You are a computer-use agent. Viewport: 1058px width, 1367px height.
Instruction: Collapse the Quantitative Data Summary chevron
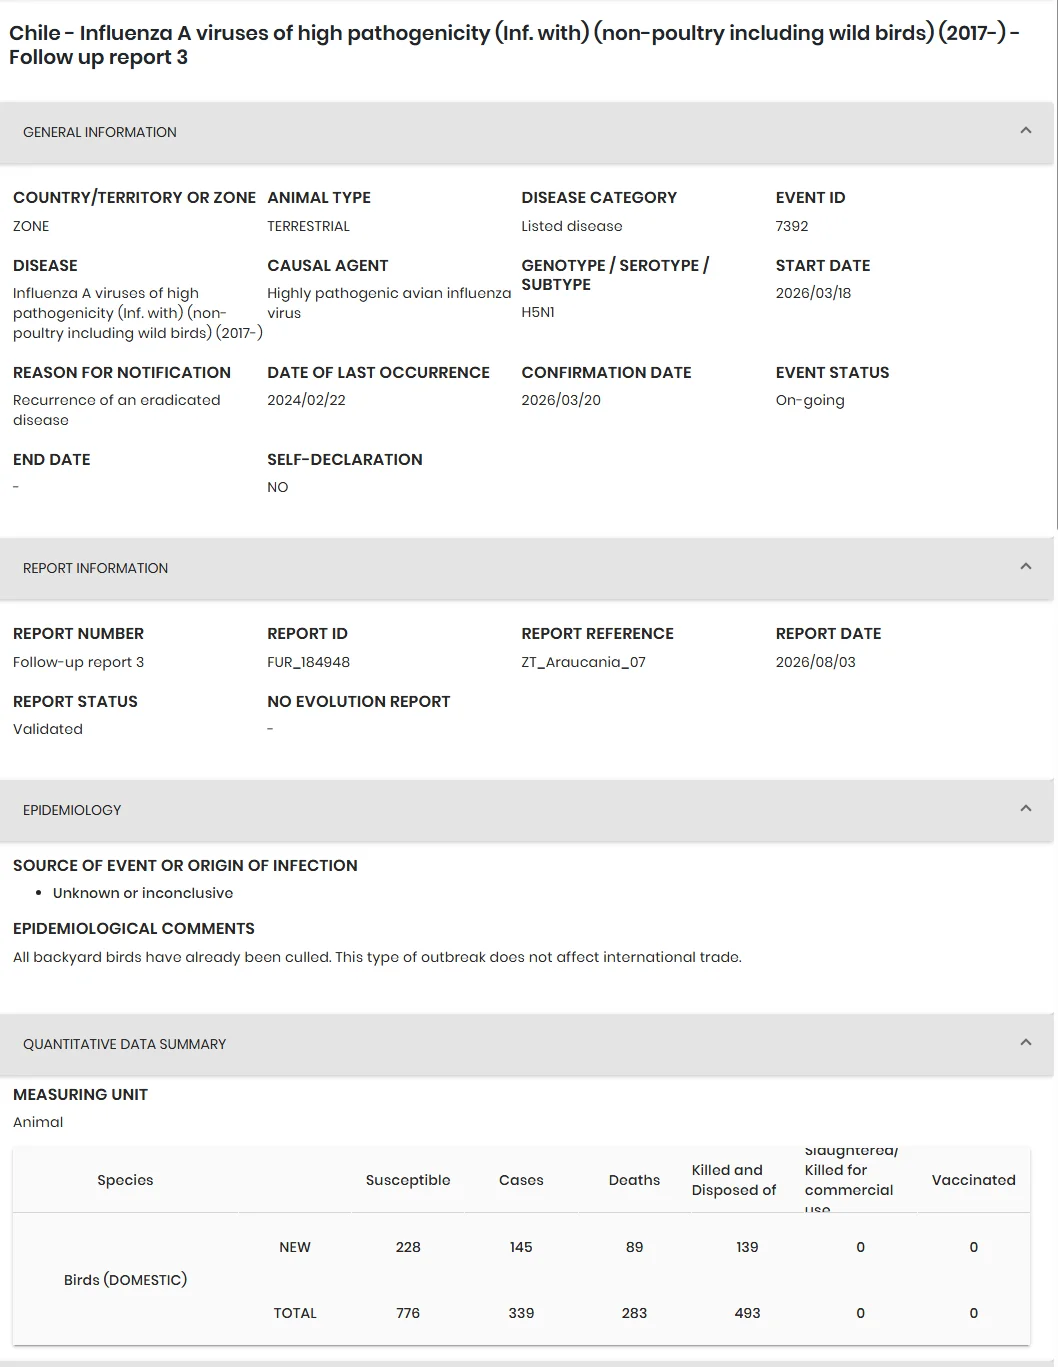pos(1025,1043)
